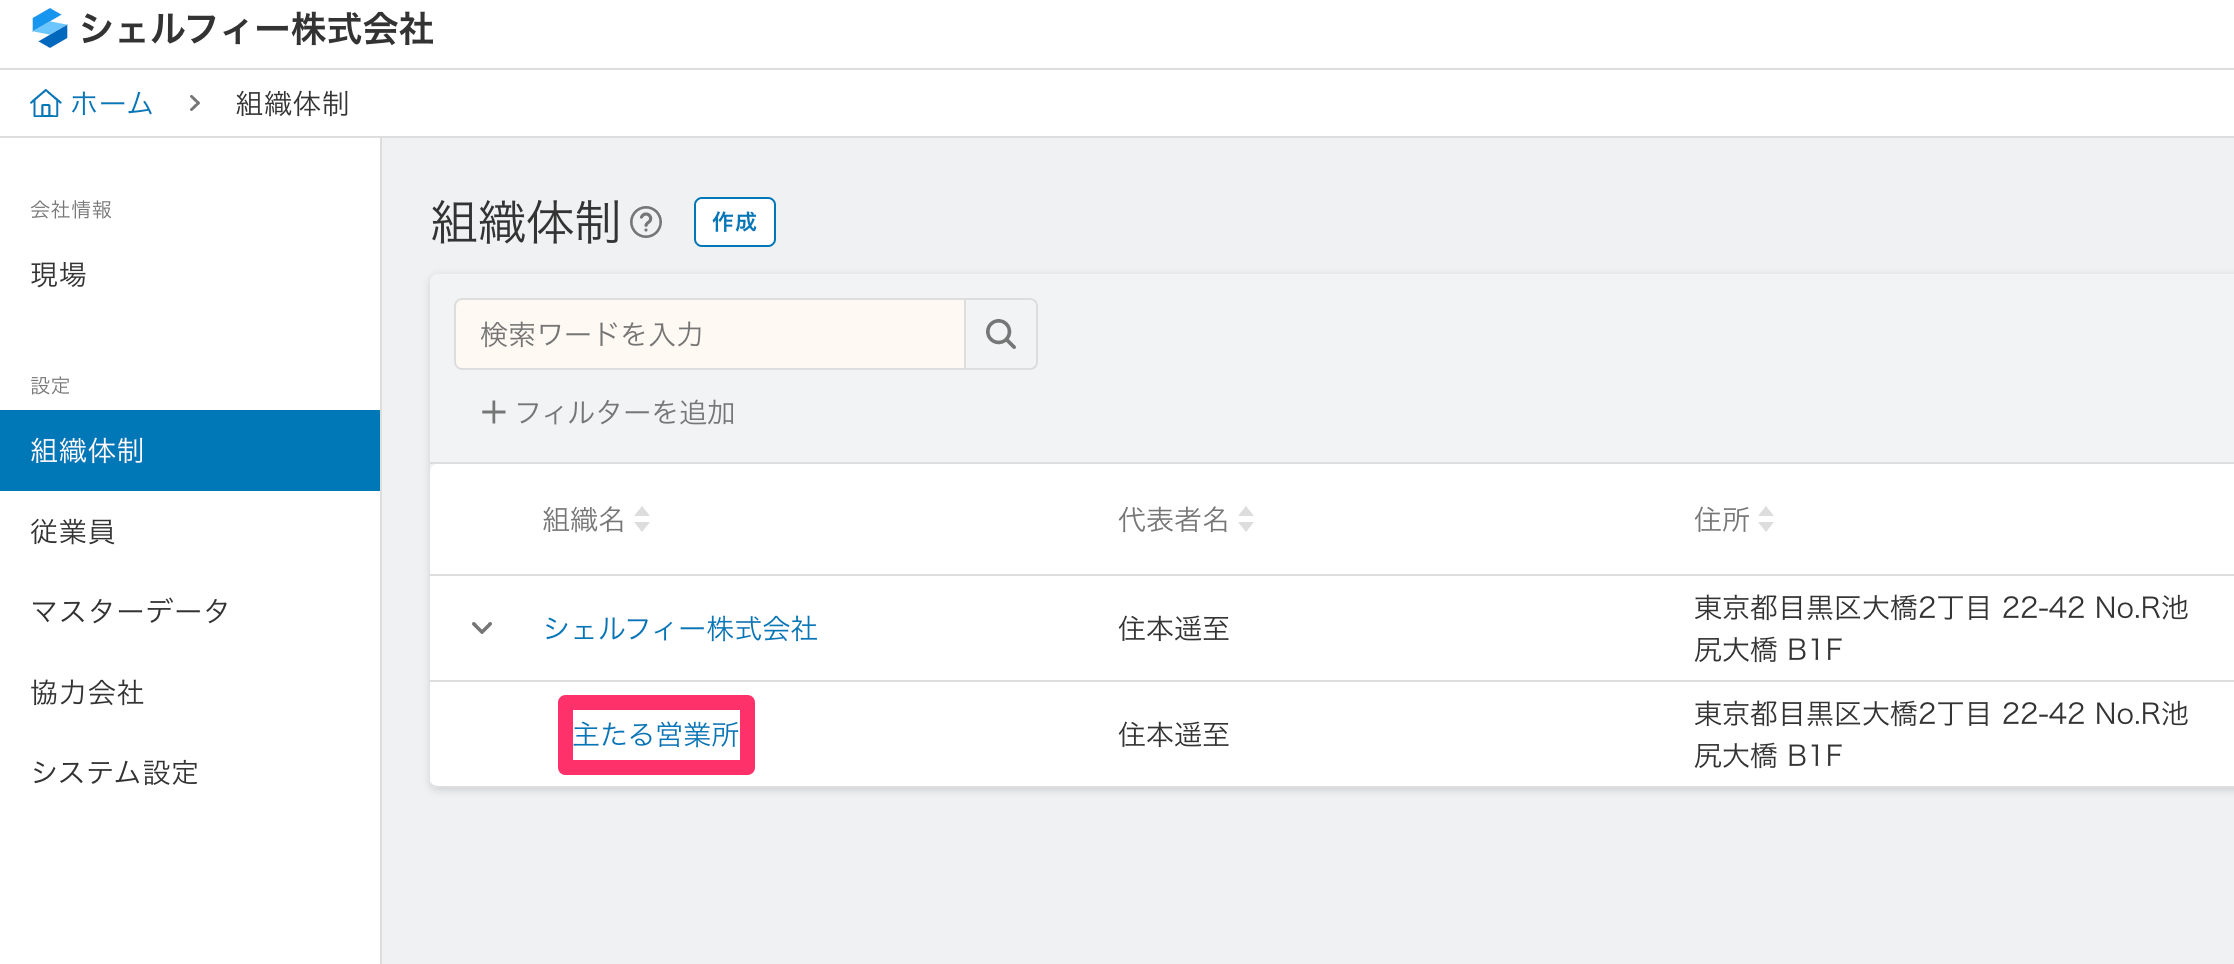2234x964 pixels.
Task: Go to 協力会社 in sidebar
Action: 87,692
